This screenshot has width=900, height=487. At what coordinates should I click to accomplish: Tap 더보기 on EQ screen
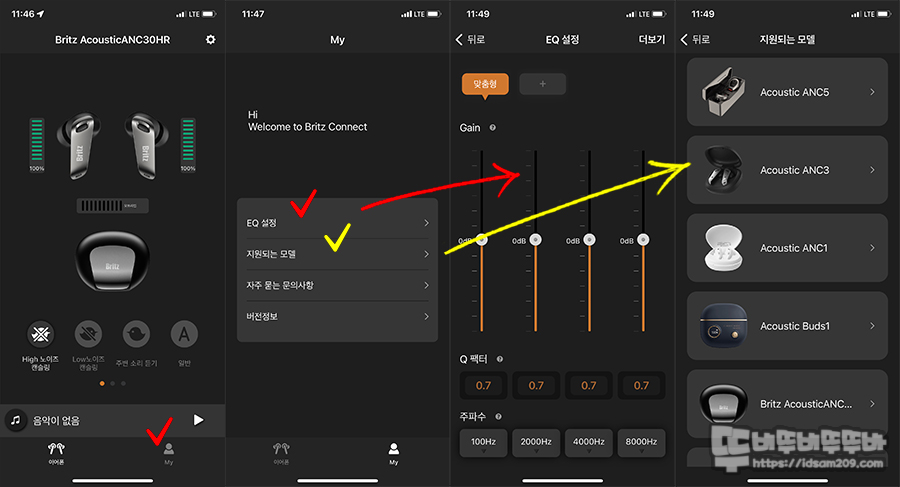652,40
